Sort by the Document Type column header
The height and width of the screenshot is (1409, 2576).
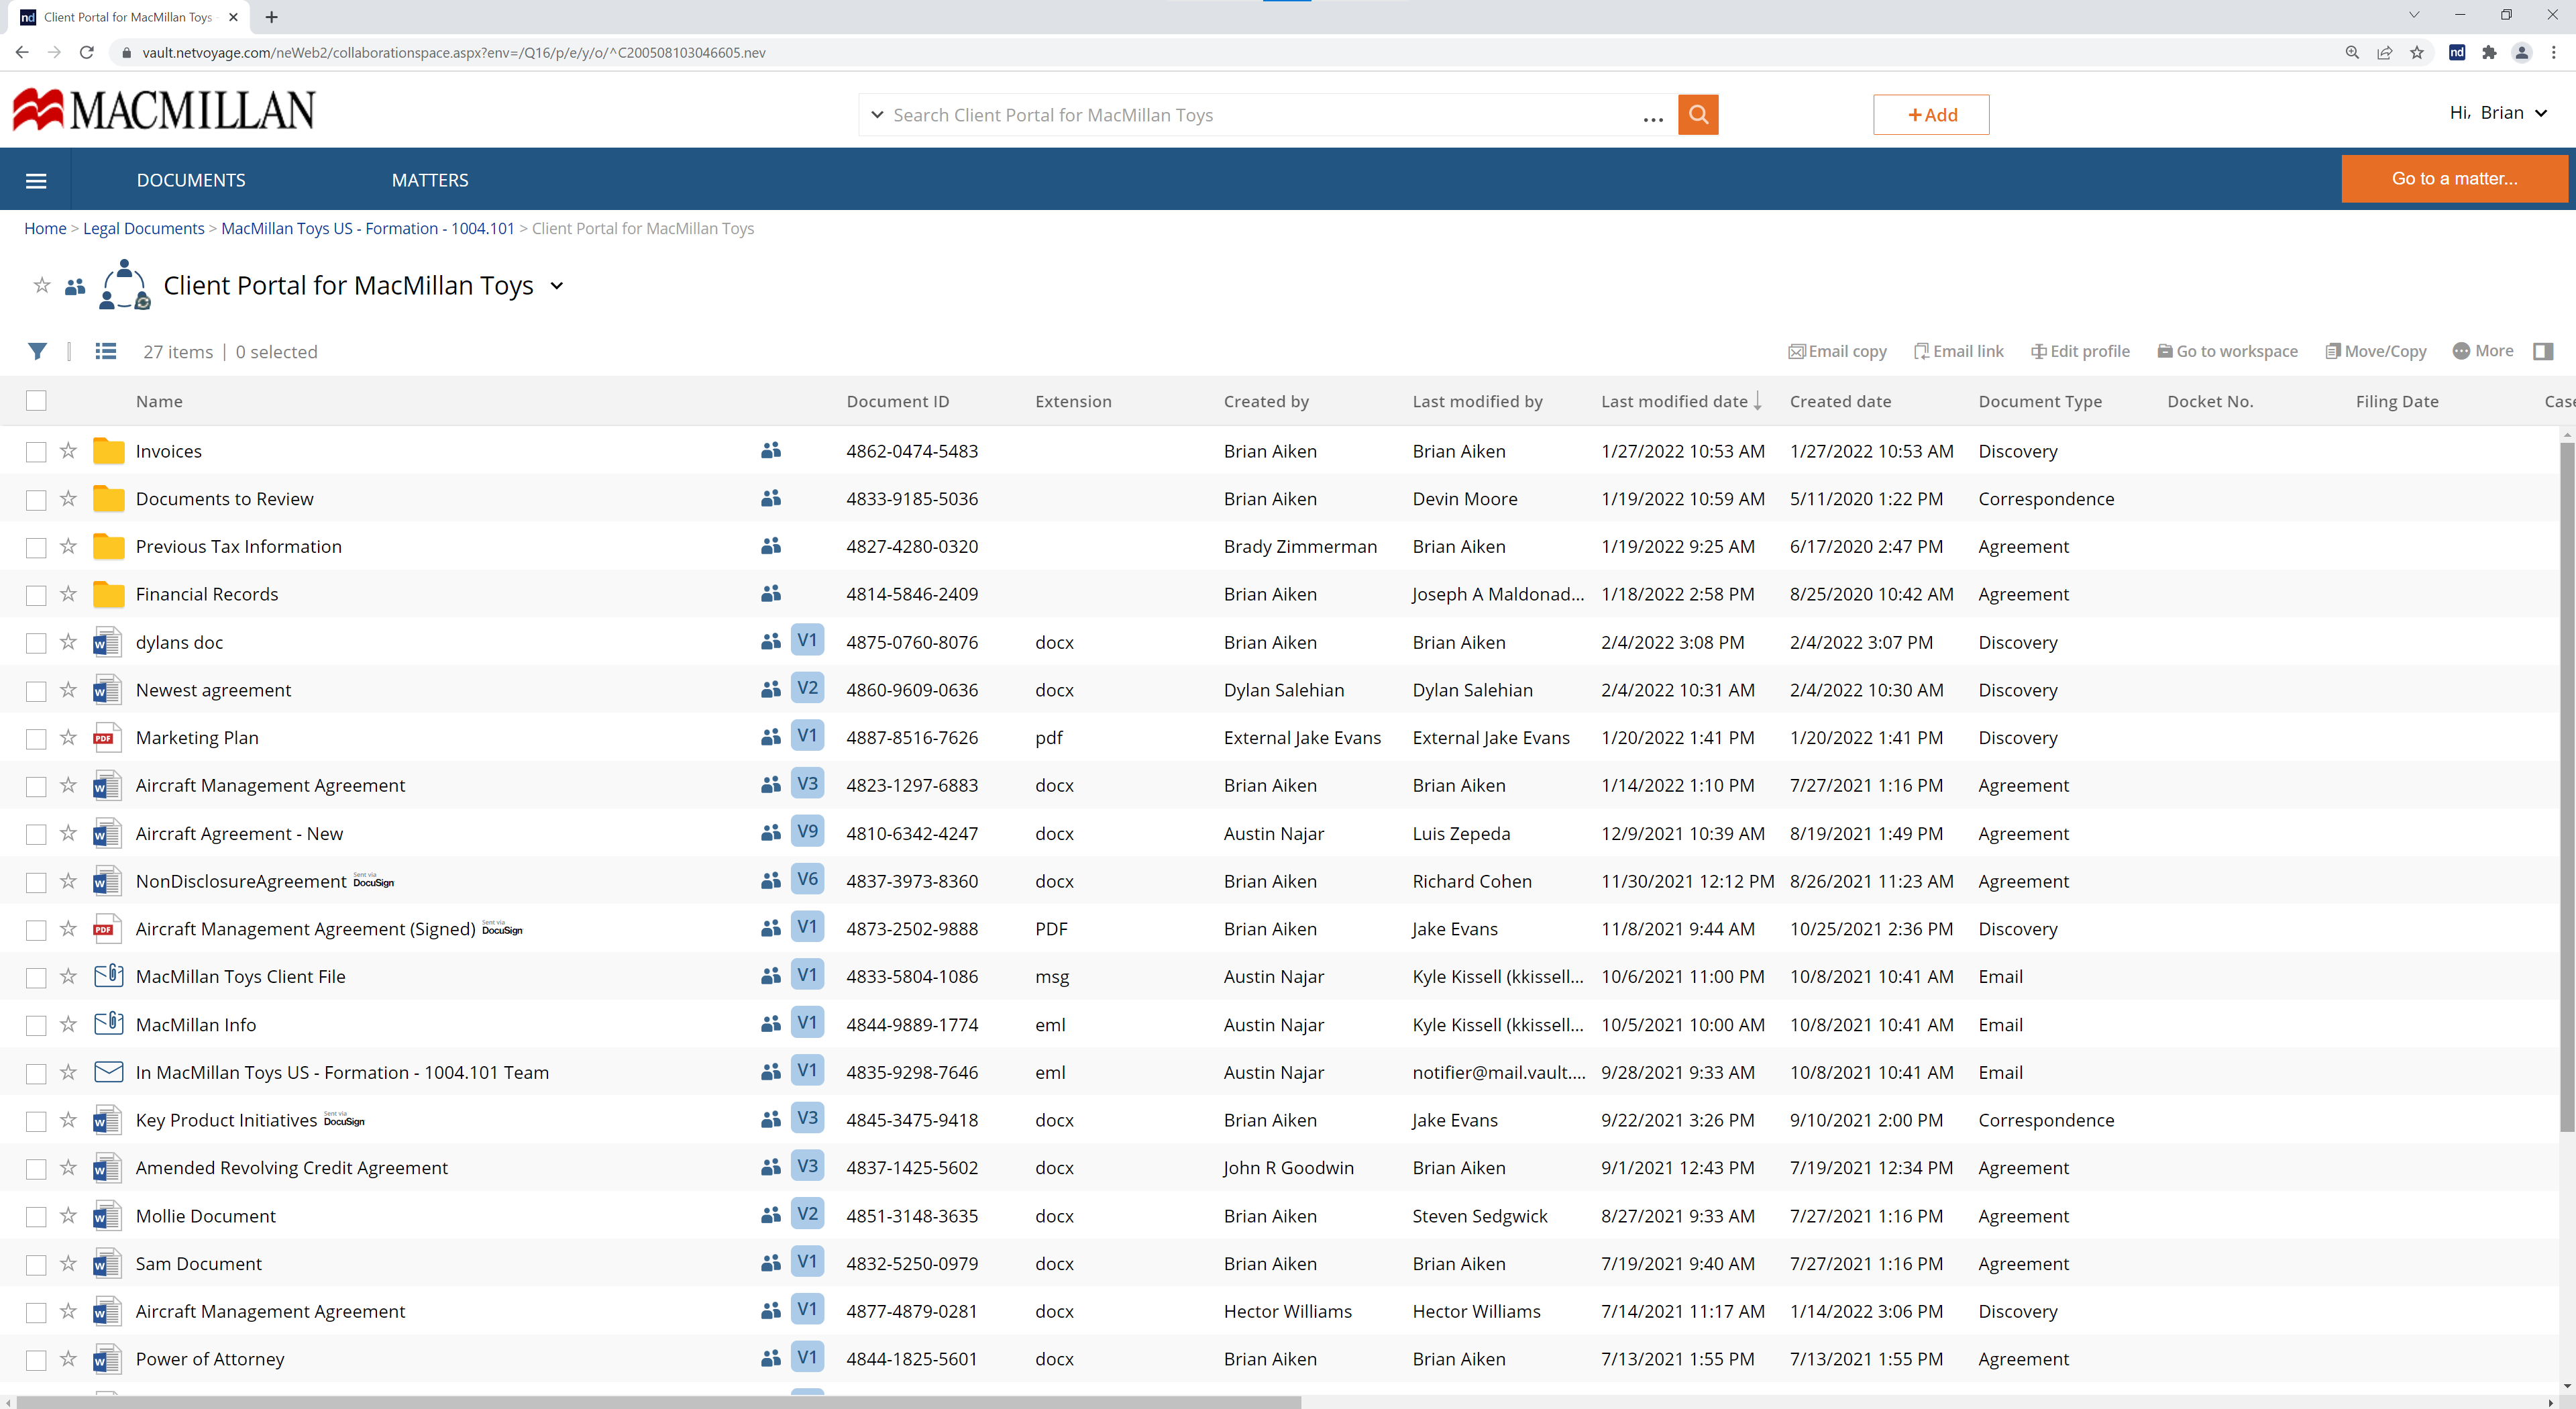(x=2040, y=401)
